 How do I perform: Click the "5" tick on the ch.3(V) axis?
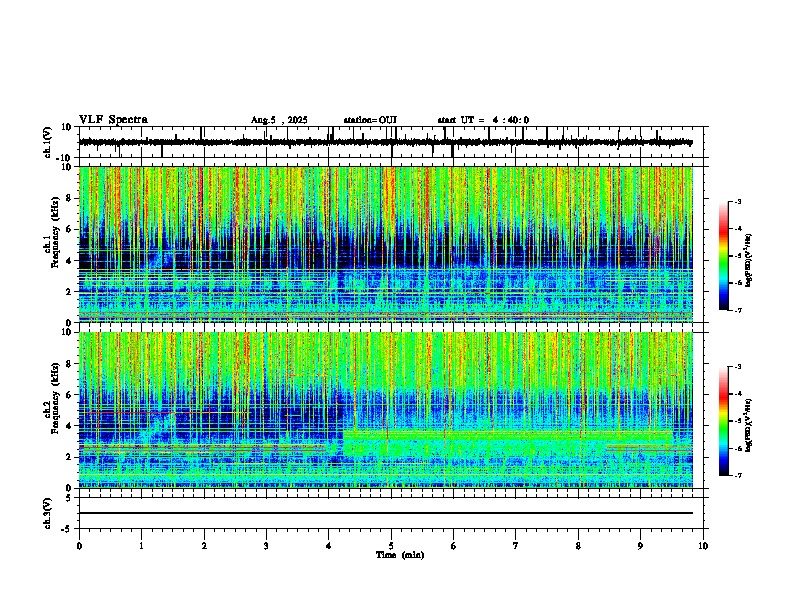point(69,498)
